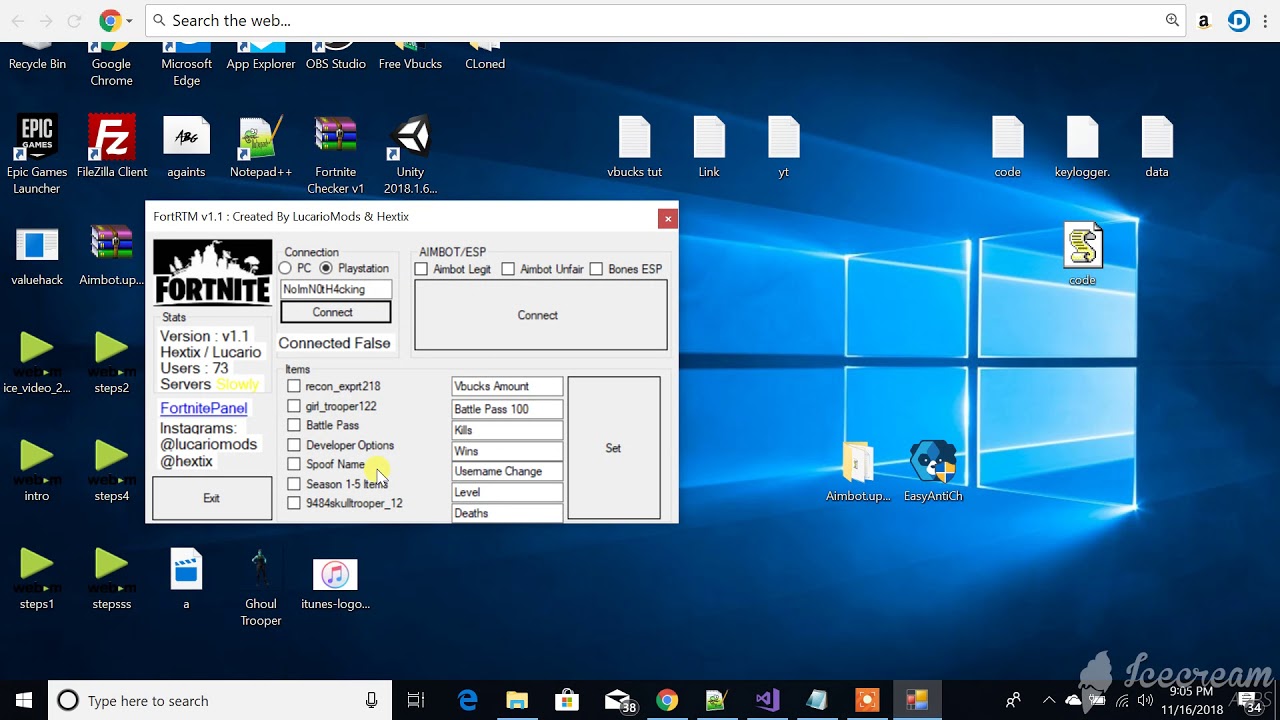Check the Developer Options checkbox
The image size is (1280, 720).
(x=294, y=445)
